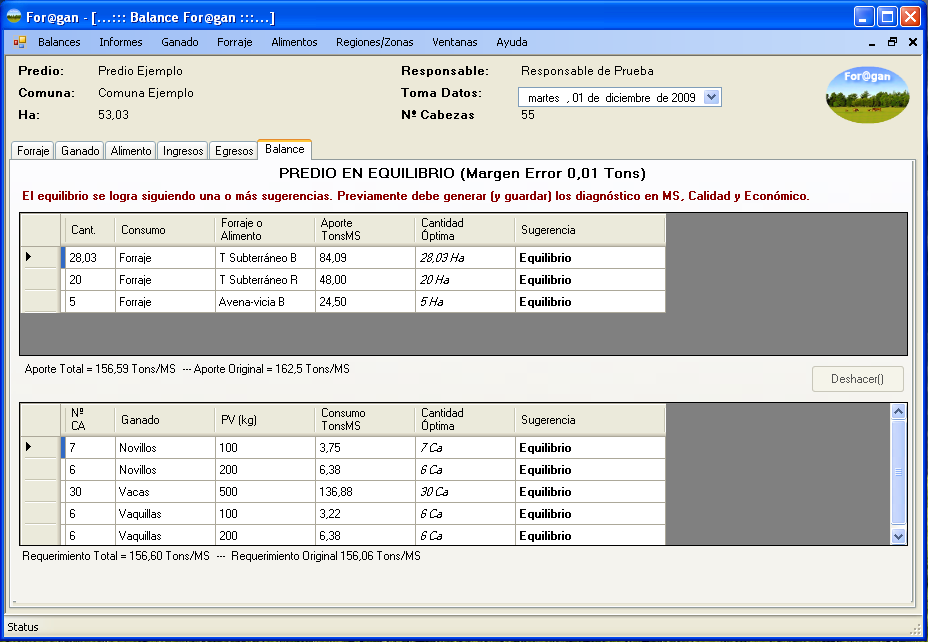Switch to the Forraje tab
Image resolution: width=928 pixels, height=642 pixels.
point(33,151)
